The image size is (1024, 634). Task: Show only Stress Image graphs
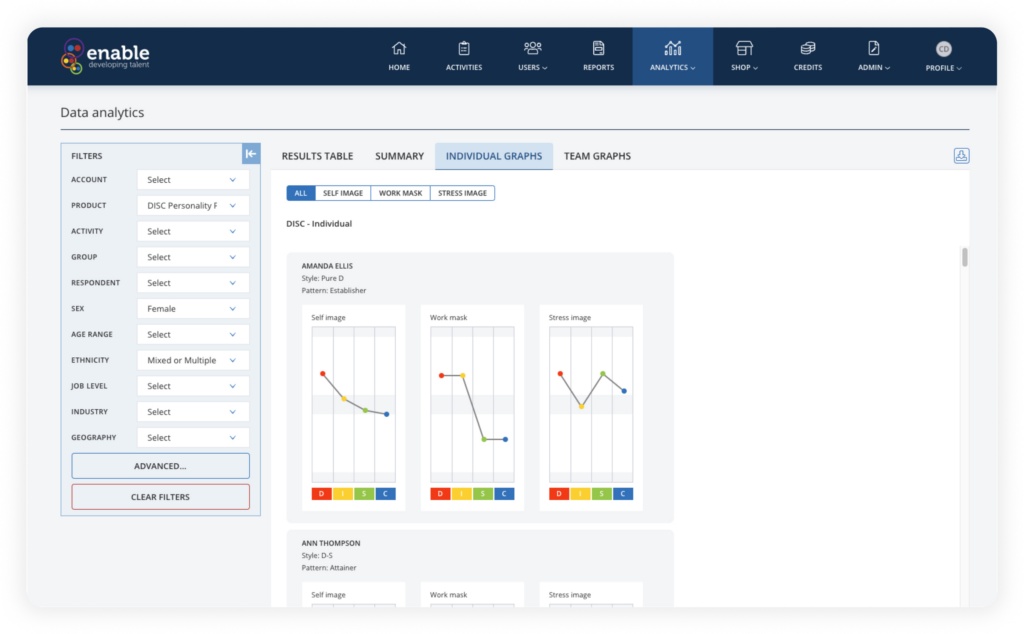click(462, 193)
